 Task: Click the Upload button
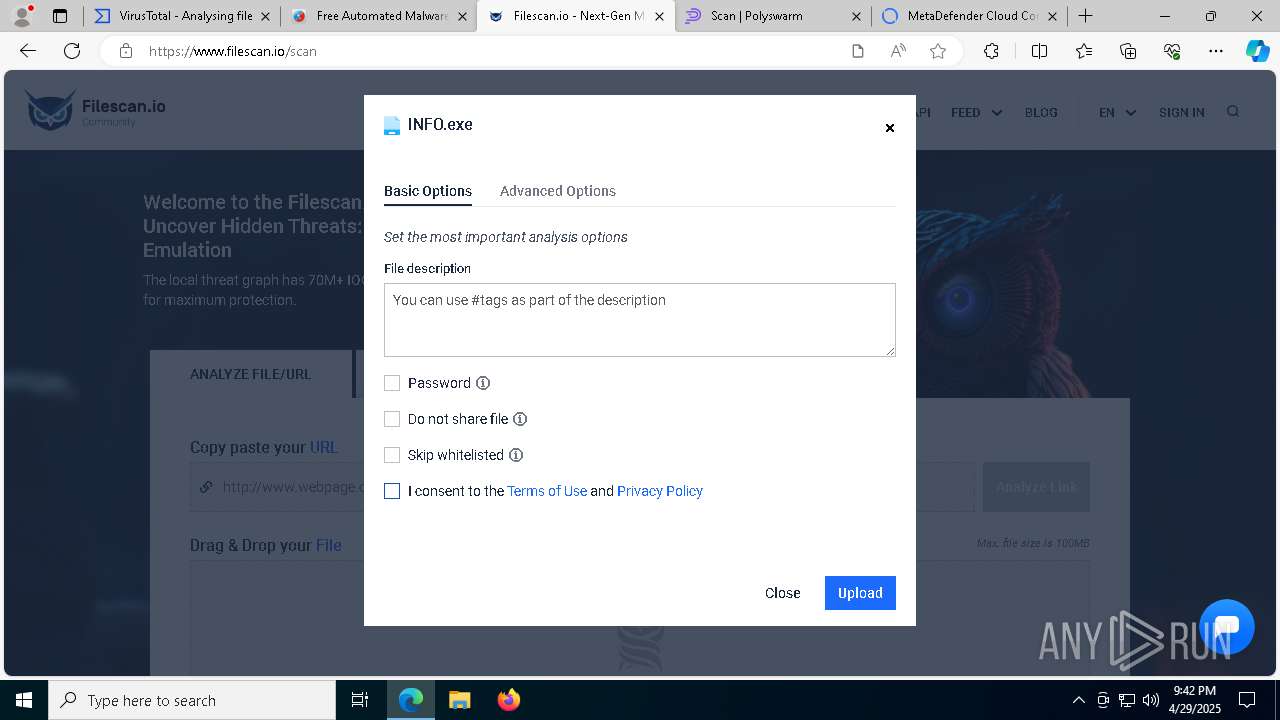[x=860, y=593]
